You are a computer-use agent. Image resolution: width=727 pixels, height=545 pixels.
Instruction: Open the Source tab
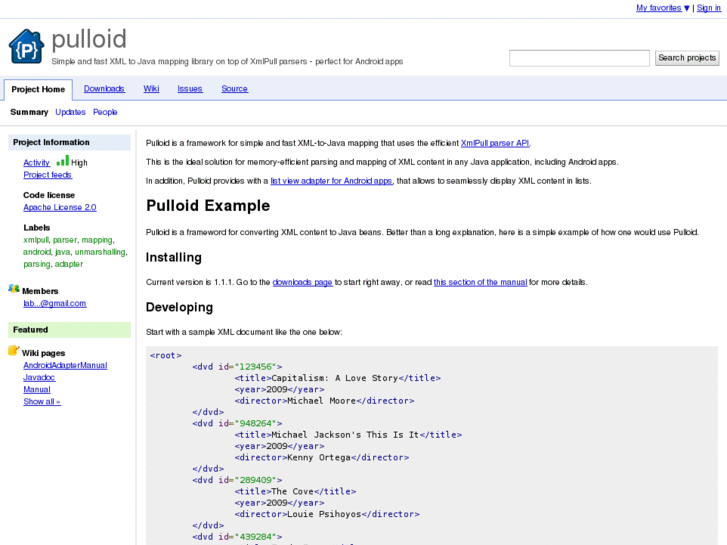pos(234,89)
